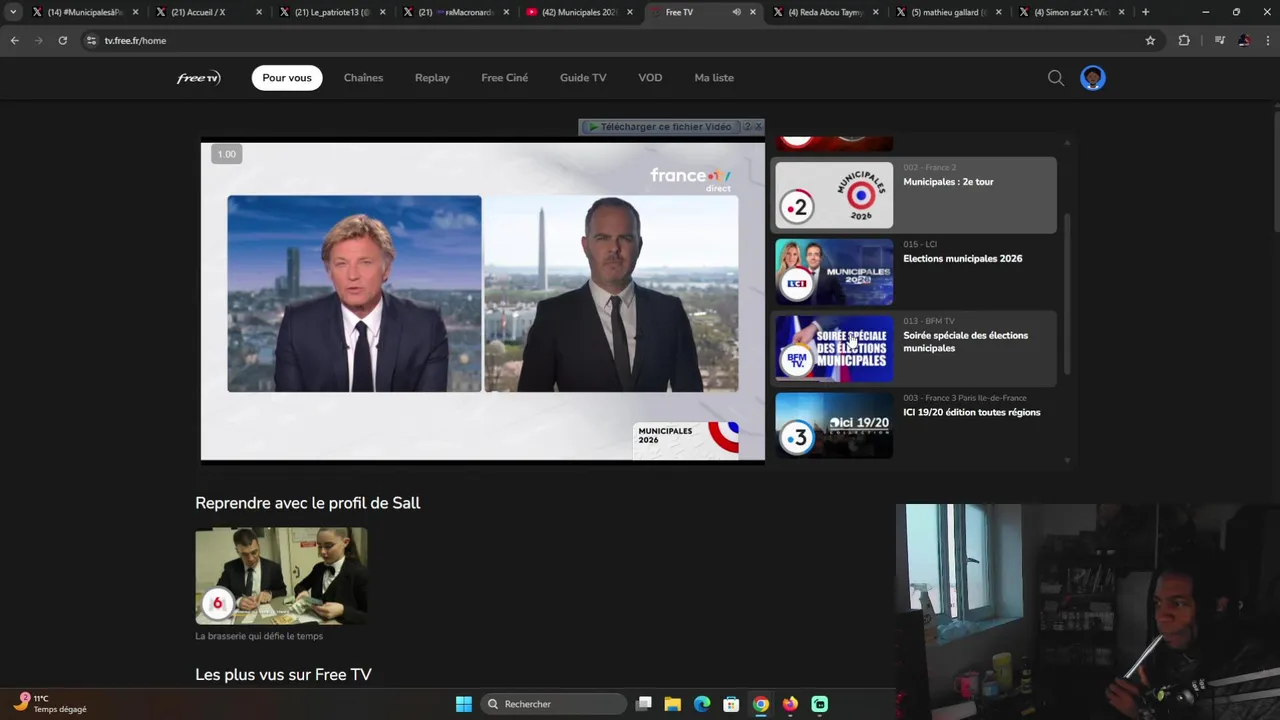Image resolution: width=1280 pixels, height=720 pixels.
Task: Open Free Ciné section
Action: [504, 78]
